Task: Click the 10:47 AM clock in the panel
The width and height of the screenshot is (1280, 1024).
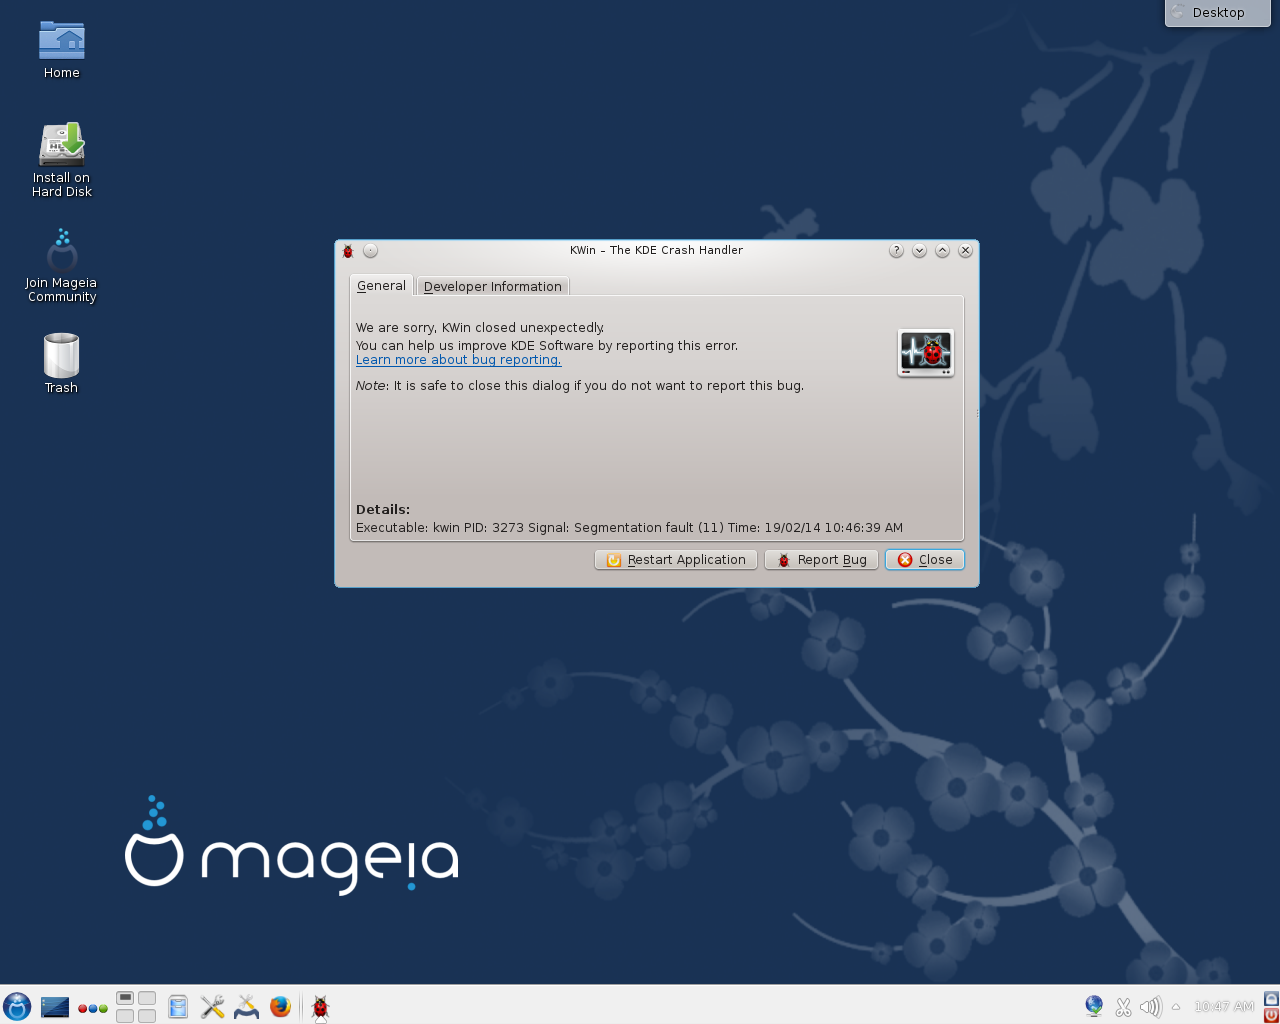Action: click(x=1224, y=1007)
